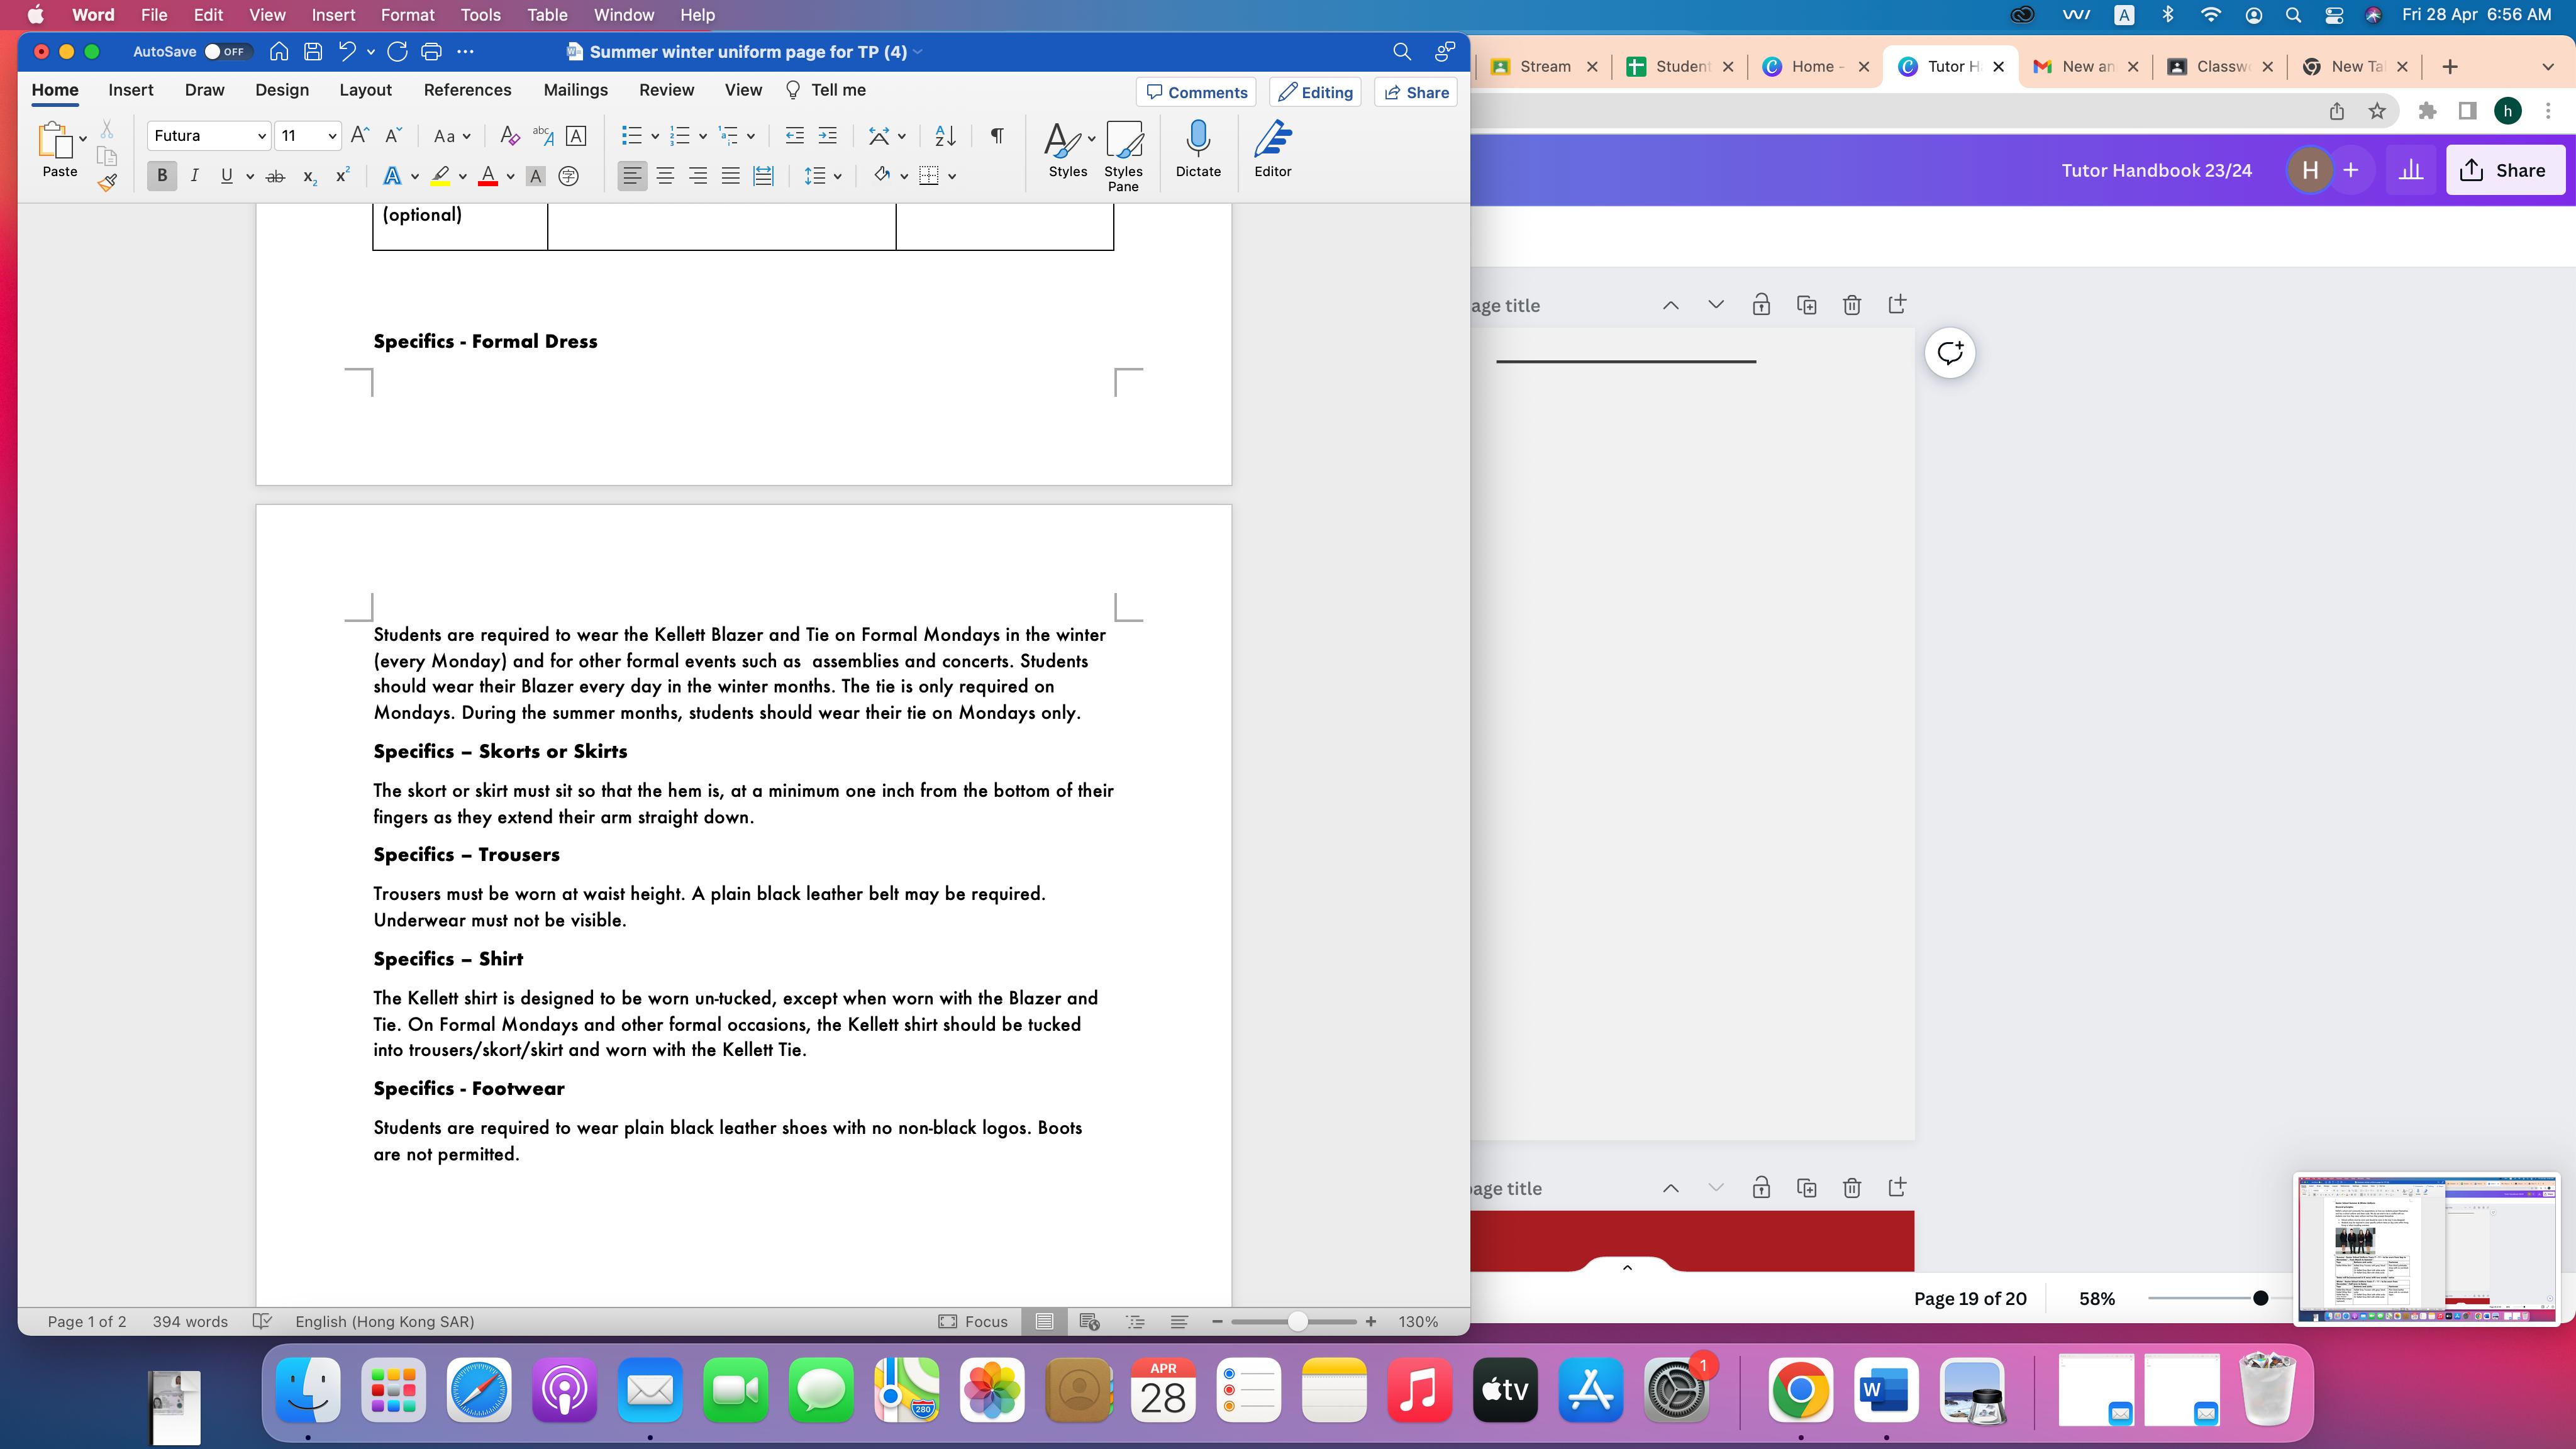This screenshot has height=1449, width=2576.
Task: Decrease paragraph indent
Action: point(795,136)
